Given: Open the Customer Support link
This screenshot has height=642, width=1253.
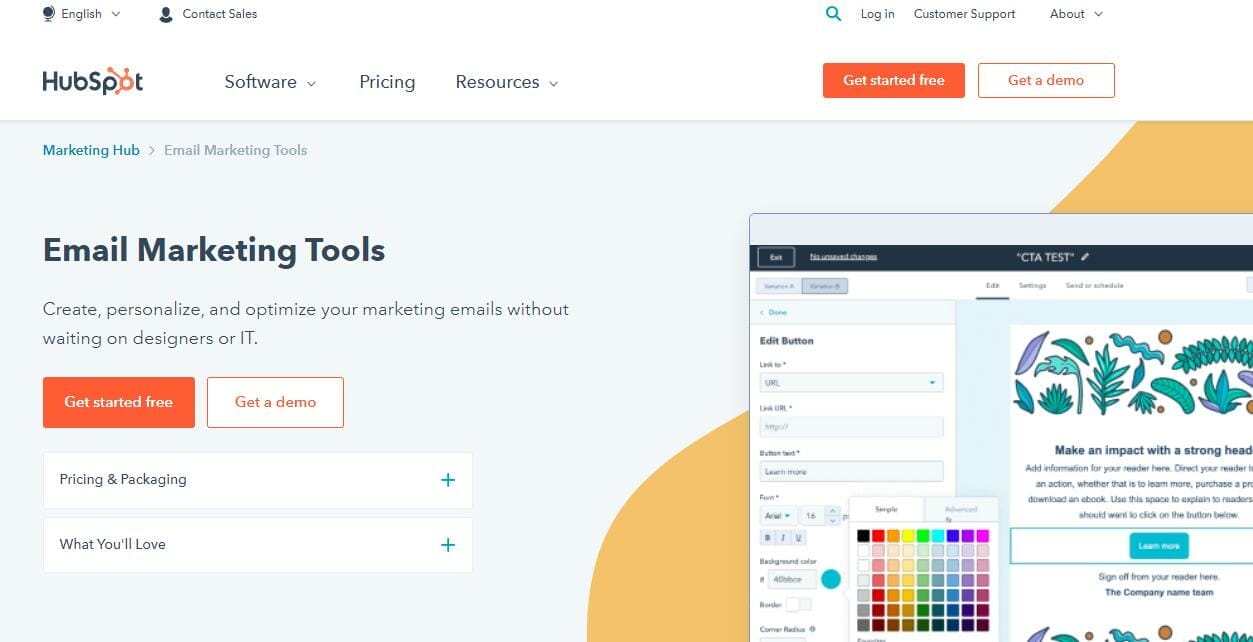Looking at the screenshot, I should coord(964,14).
